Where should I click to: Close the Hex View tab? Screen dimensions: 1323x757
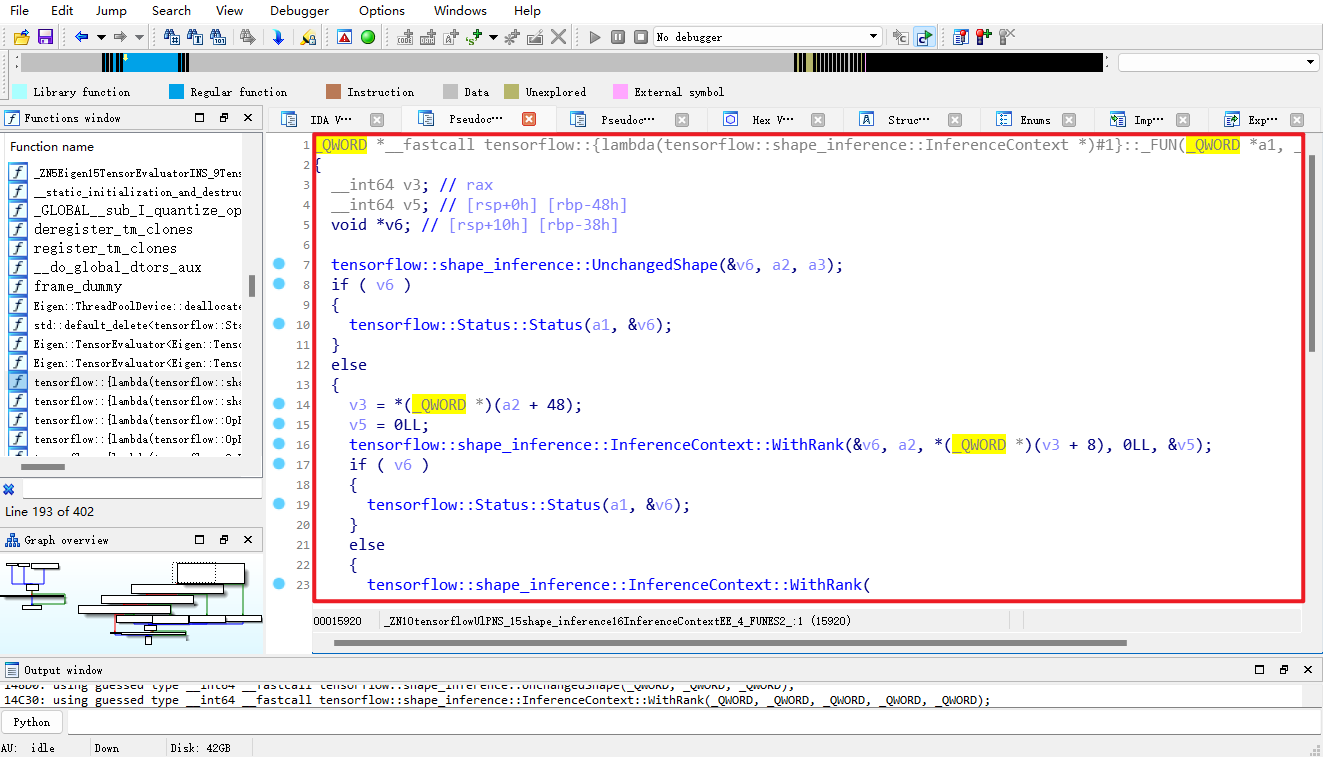[817, 119]
